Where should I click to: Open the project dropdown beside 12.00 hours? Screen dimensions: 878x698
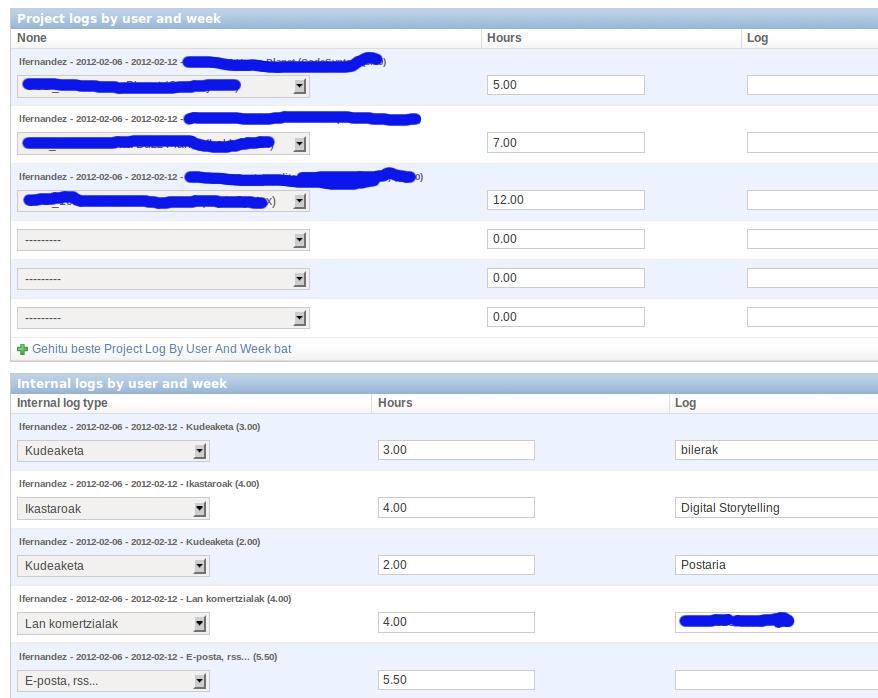[x=164, y=201]
